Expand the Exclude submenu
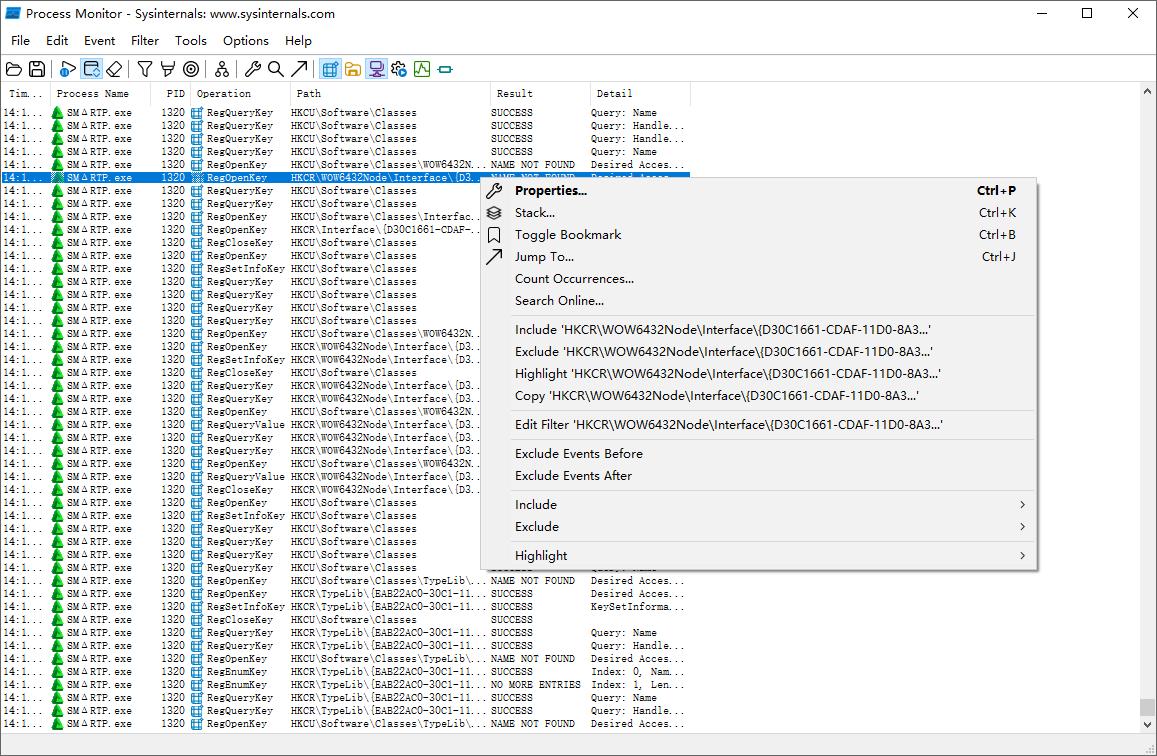 click(x=759, y=527)
